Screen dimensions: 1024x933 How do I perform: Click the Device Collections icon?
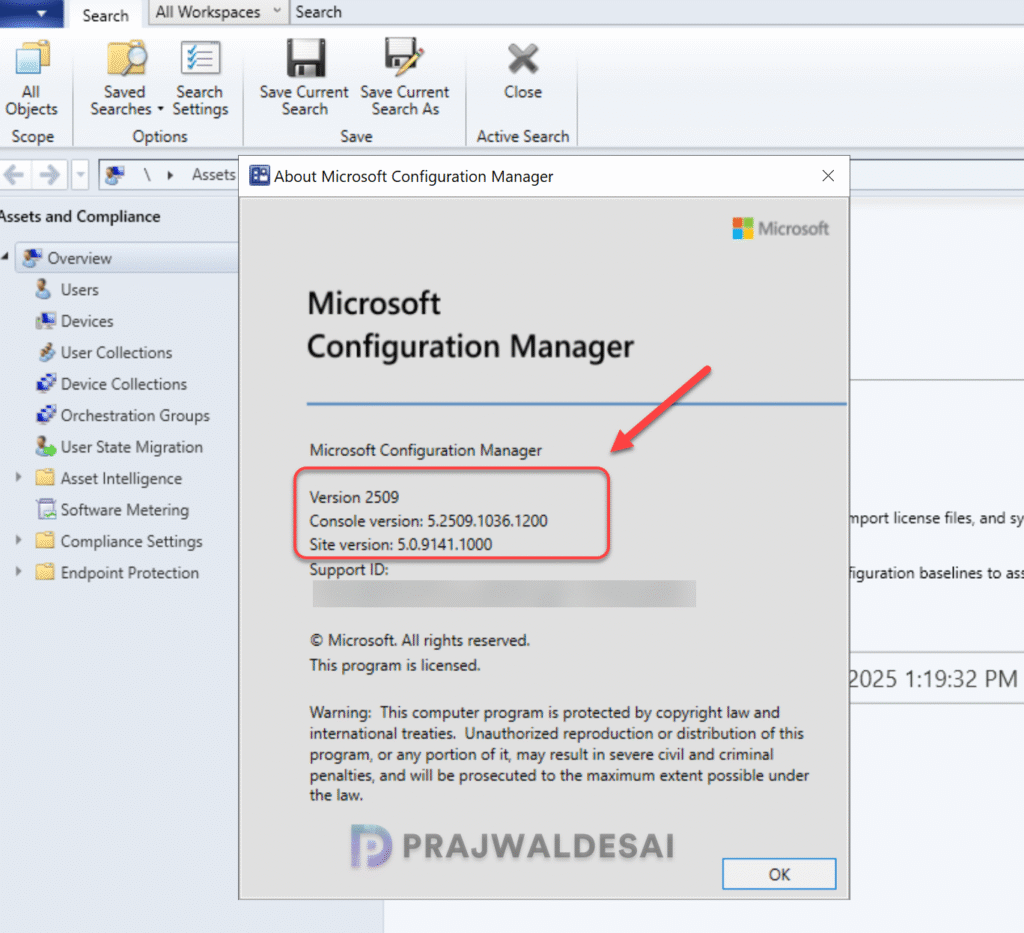46,383
